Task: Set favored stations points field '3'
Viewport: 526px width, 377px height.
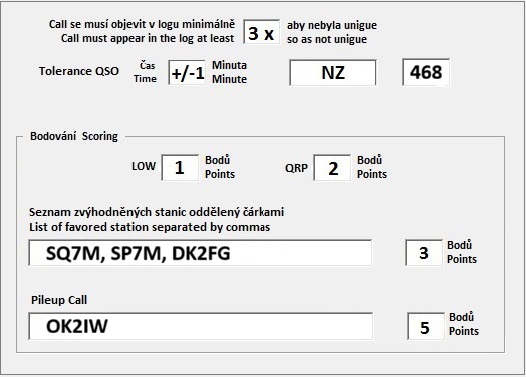Action: tap(424, 253)
